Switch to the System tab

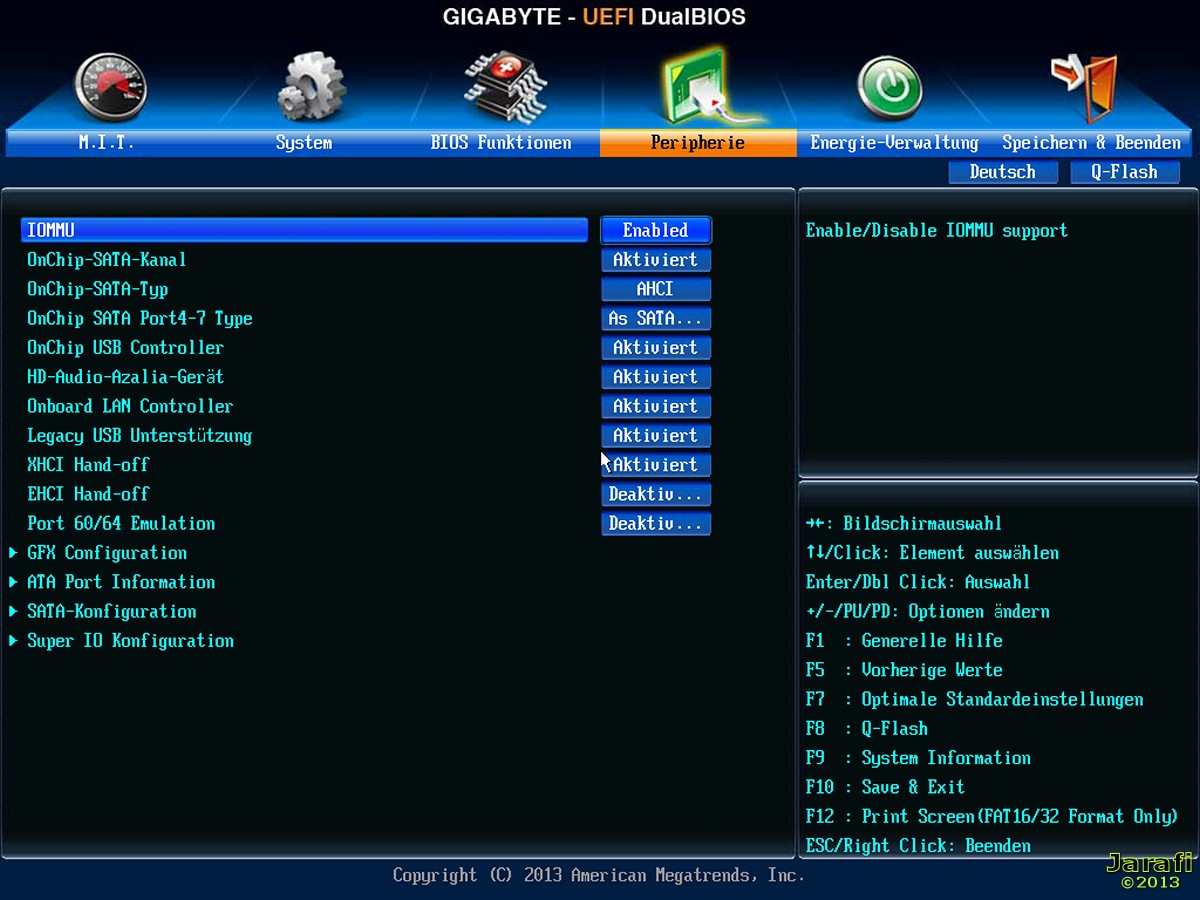click(303, 143)
